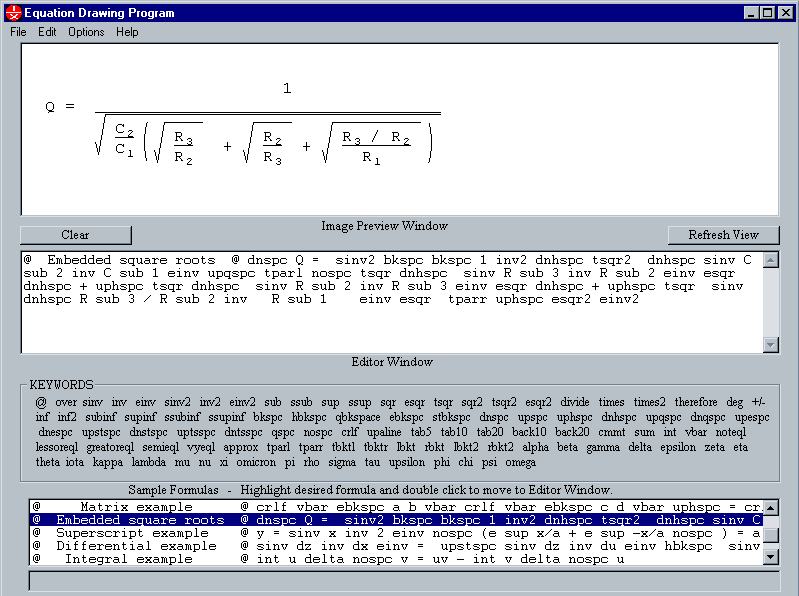799x596 pixels.
Task: Minimize the Equation Drawing Program window
Action: 751,12
